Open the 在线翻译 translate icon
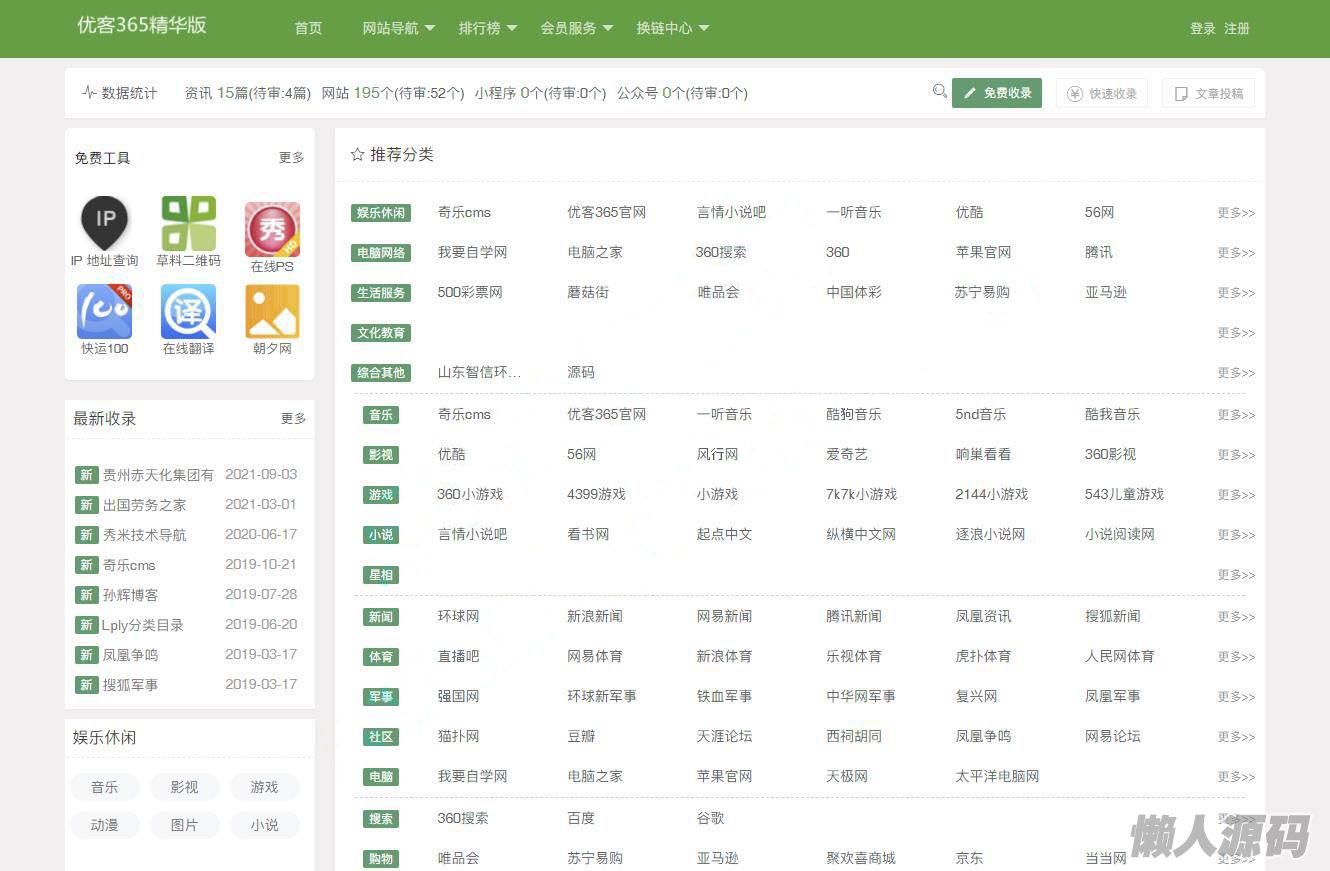The image size is (1330, 871). tap(188, 311)
